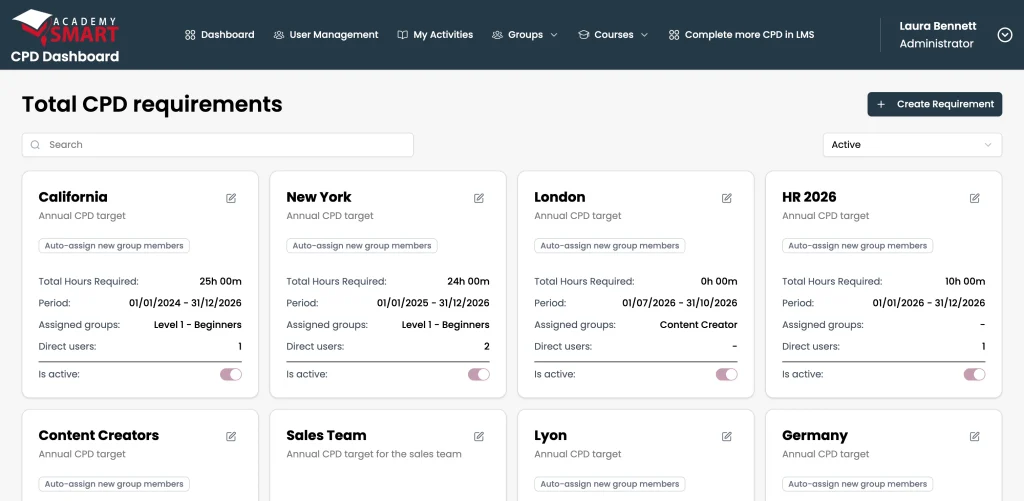Click Auto-assign tag on the HR 2026 card
This screenshot has width=1024, height=501.
click(x=857, y=246)
